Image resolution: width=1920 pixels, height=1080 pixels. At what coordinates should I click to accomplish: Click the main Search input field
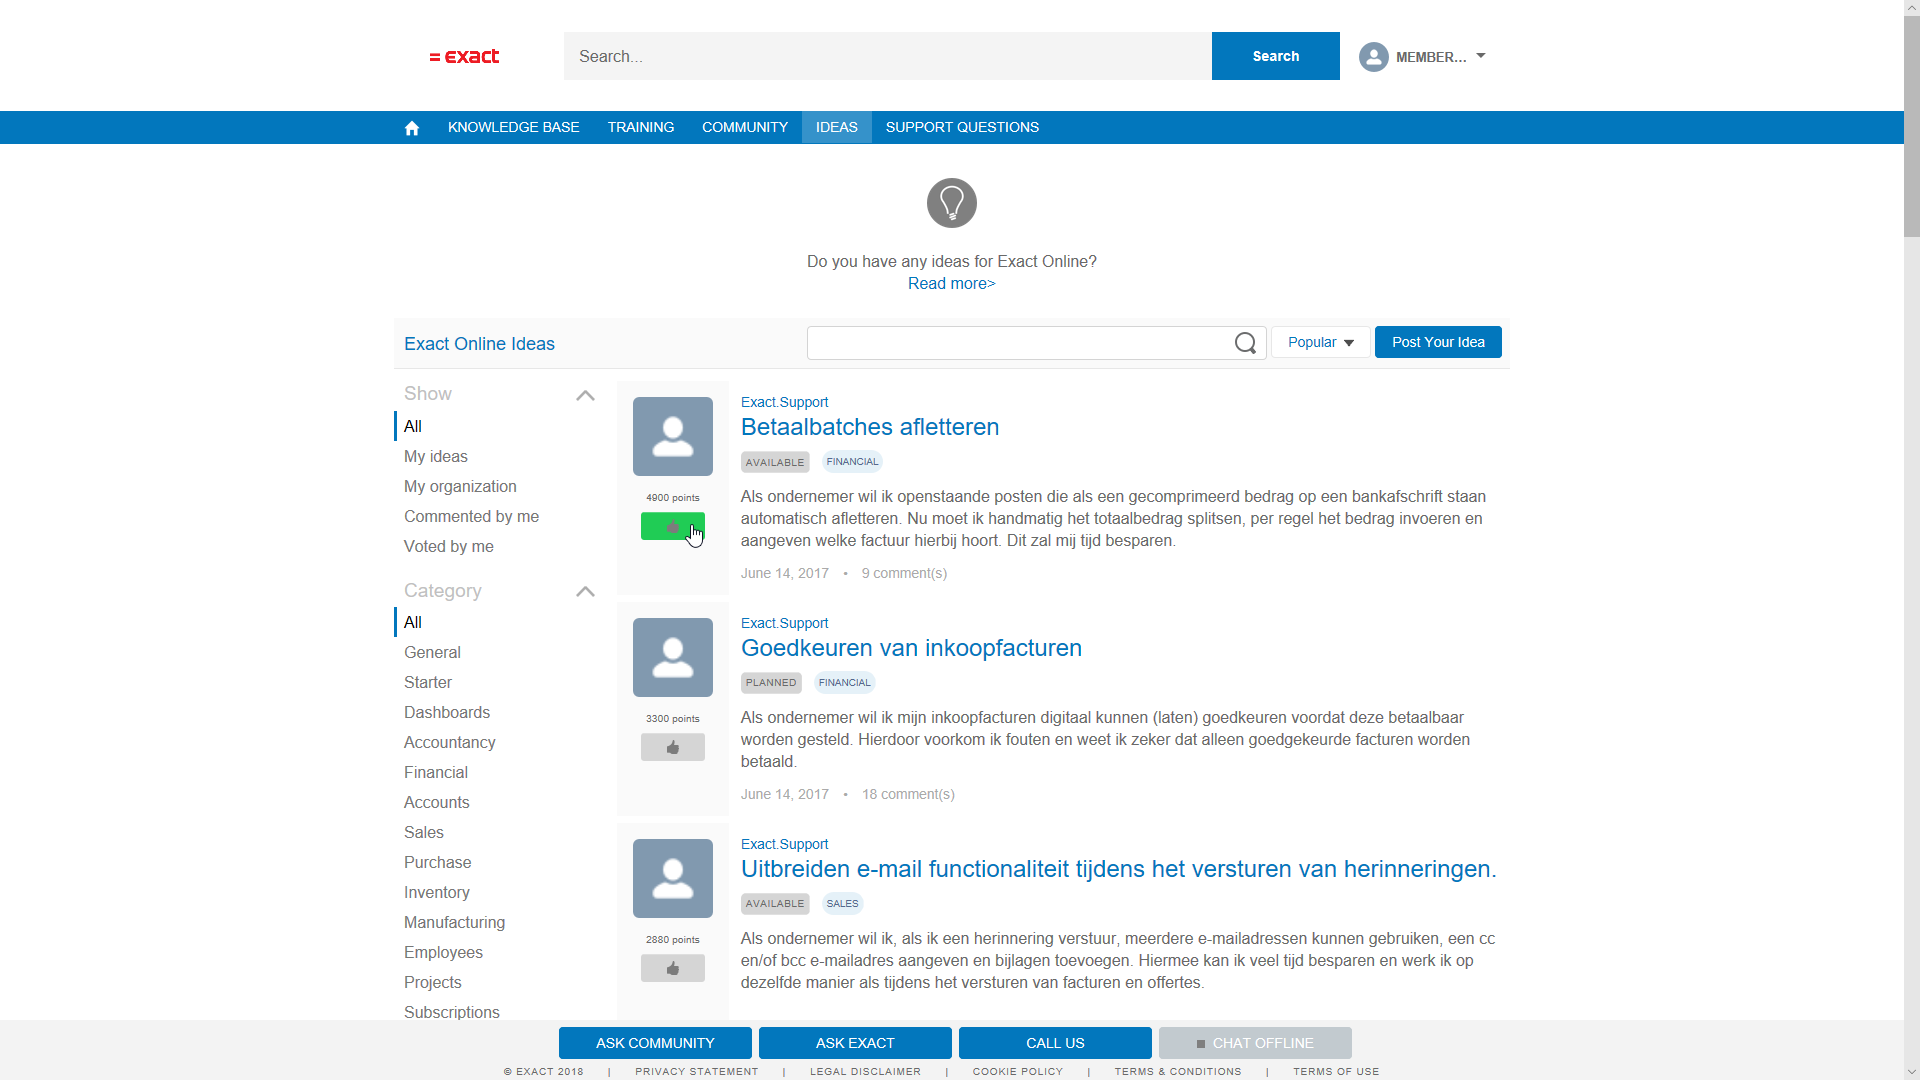(x=888, y=56)
